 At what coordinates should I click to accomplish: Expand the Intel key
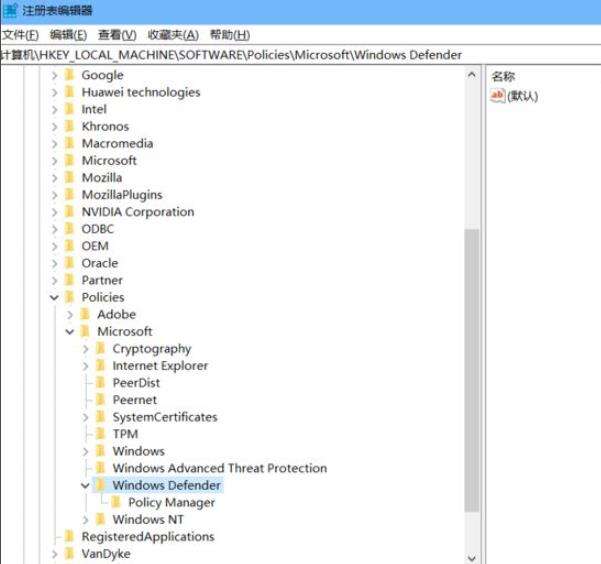(54, 110)
